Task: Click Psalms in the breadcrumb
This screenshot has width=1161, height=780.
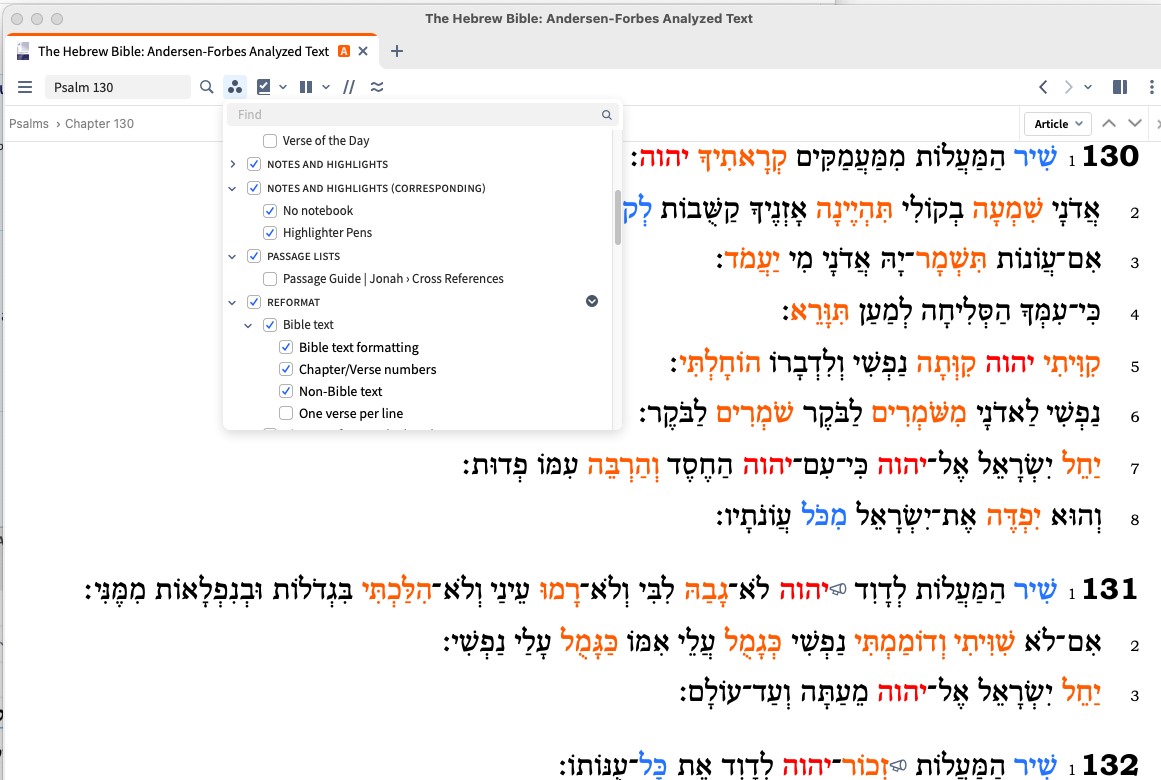Action: point(29,124)
